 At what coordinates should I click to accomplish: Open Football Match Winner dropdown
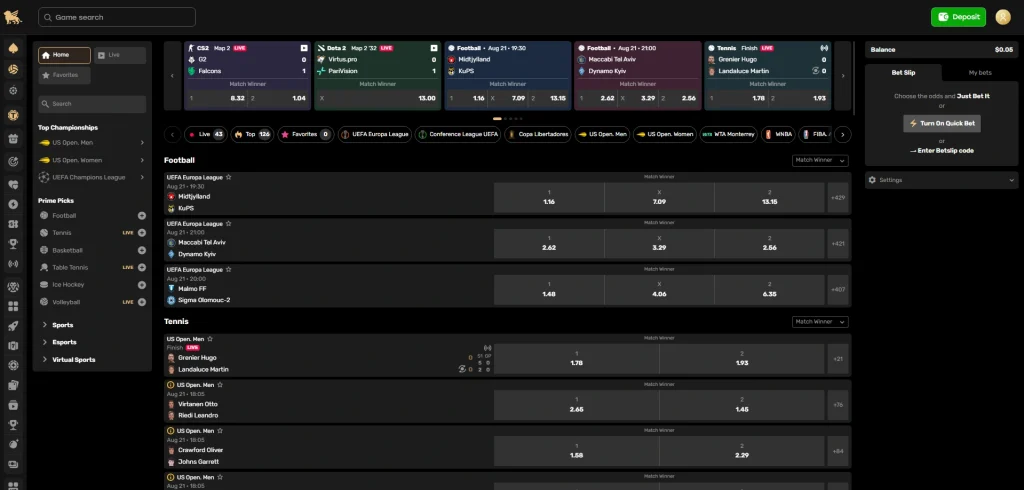coord(819,160)
